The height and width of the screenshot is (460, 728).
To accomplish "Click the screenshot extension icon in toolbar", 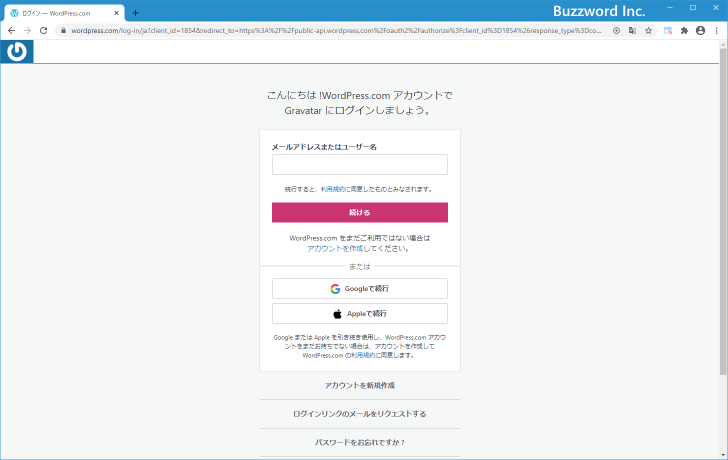I will coord(668,31).
